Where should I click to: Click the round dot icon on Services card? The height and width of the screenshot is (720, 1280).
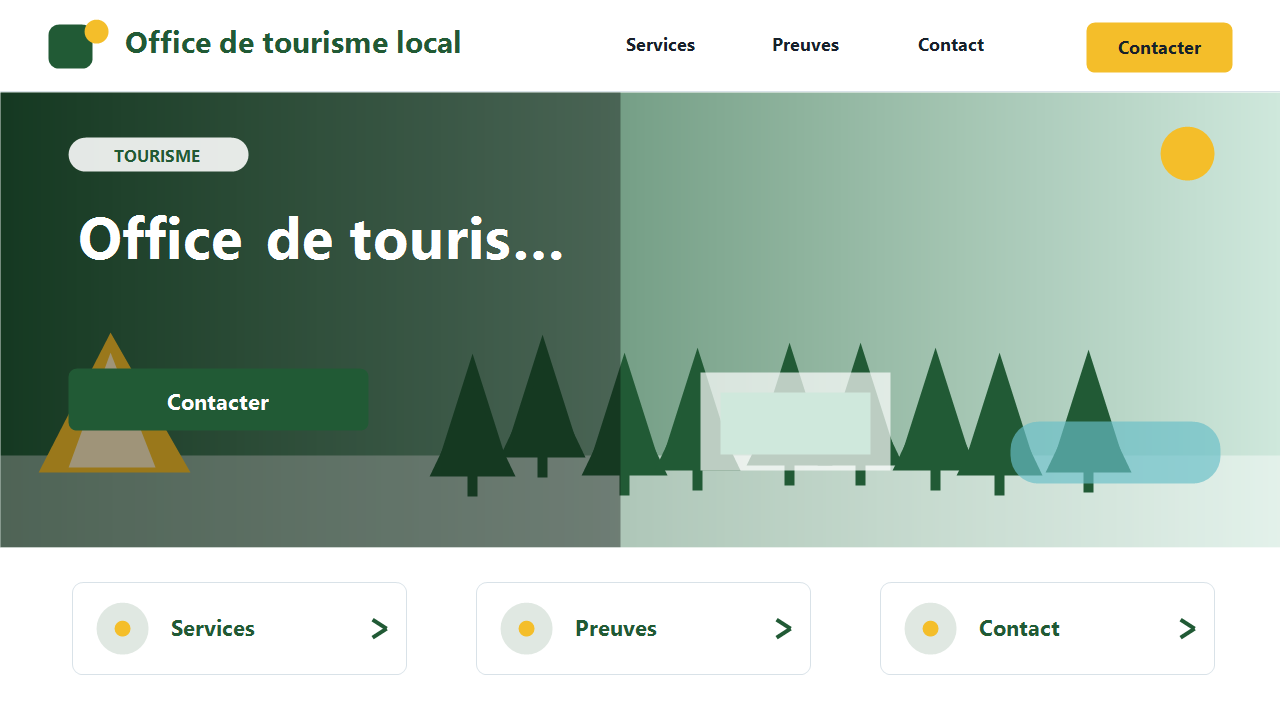(x=122, y=629)
